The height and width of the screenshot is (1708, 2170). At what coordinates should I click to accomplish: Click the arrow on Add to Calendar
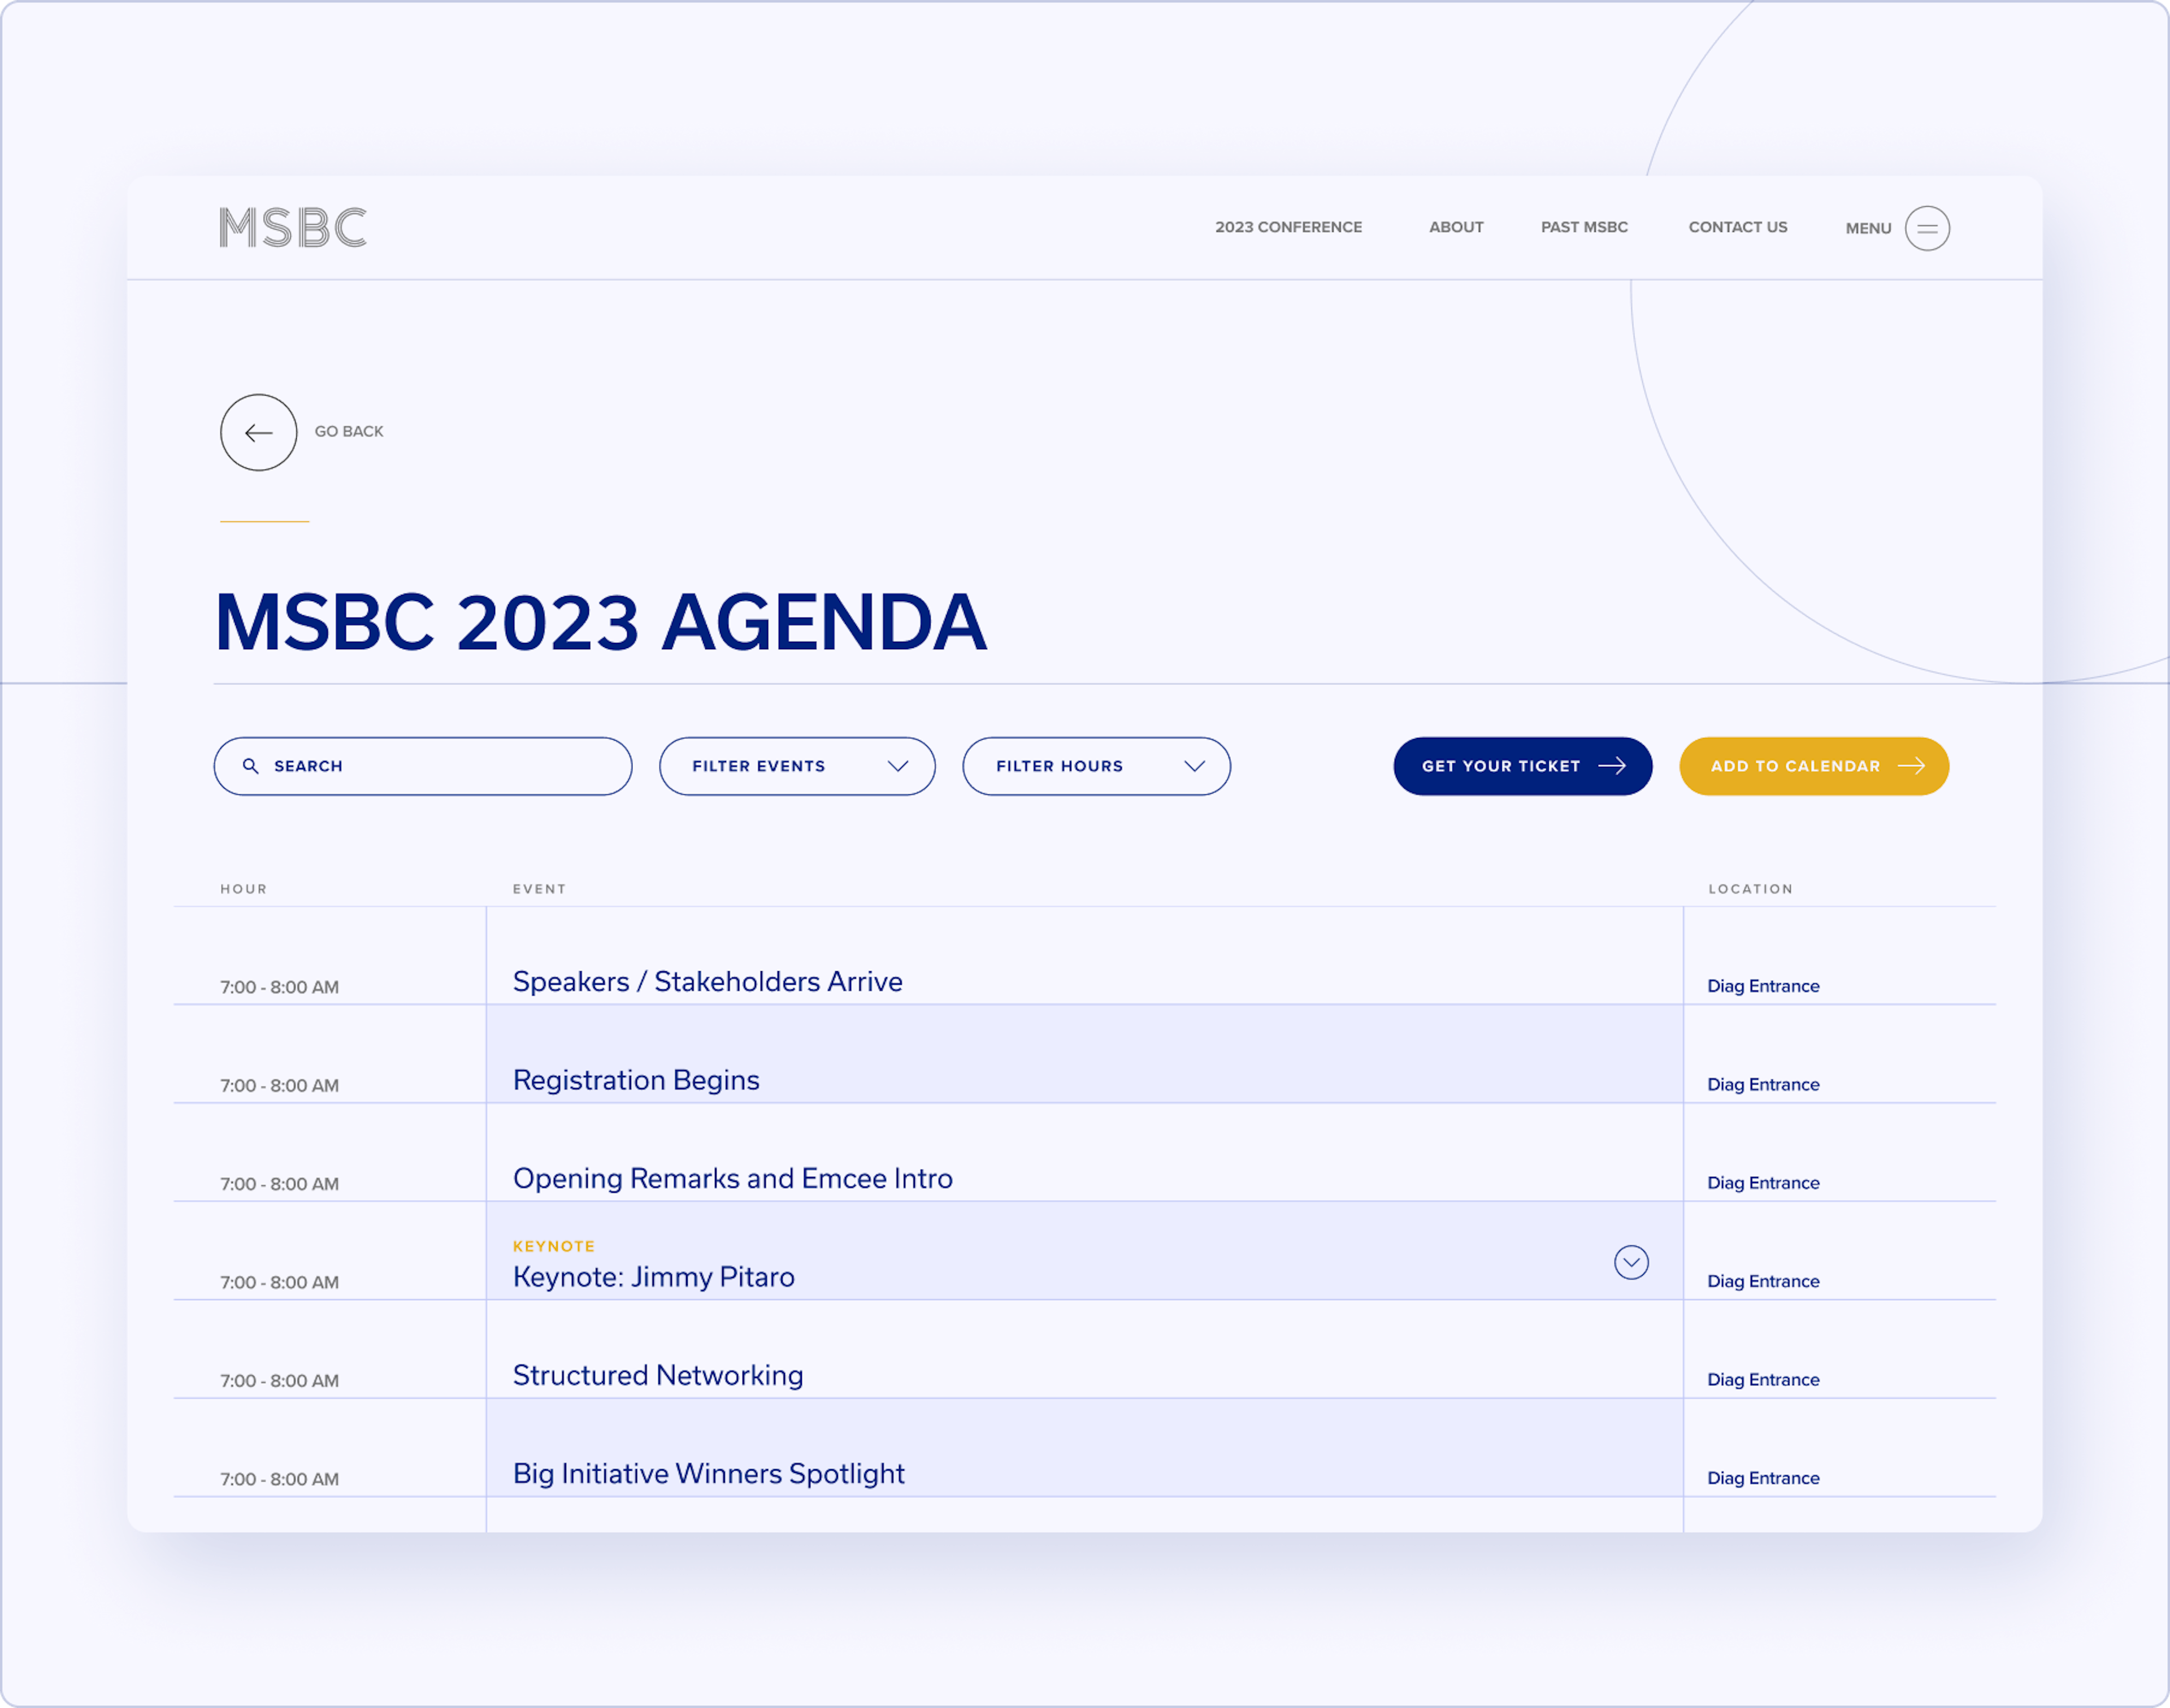coord(1911,766)
